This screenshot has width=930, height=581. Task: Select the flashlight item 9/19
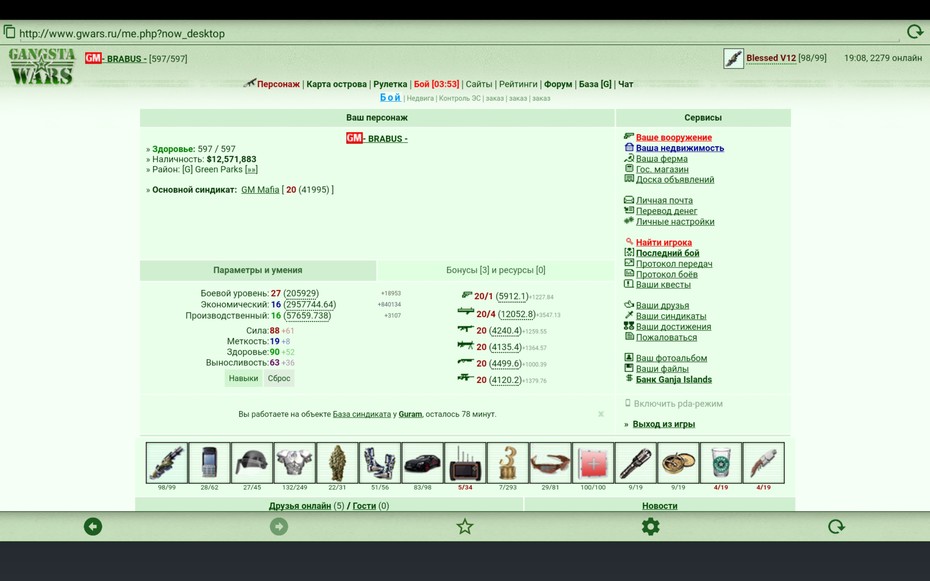(x=636, y=462)
